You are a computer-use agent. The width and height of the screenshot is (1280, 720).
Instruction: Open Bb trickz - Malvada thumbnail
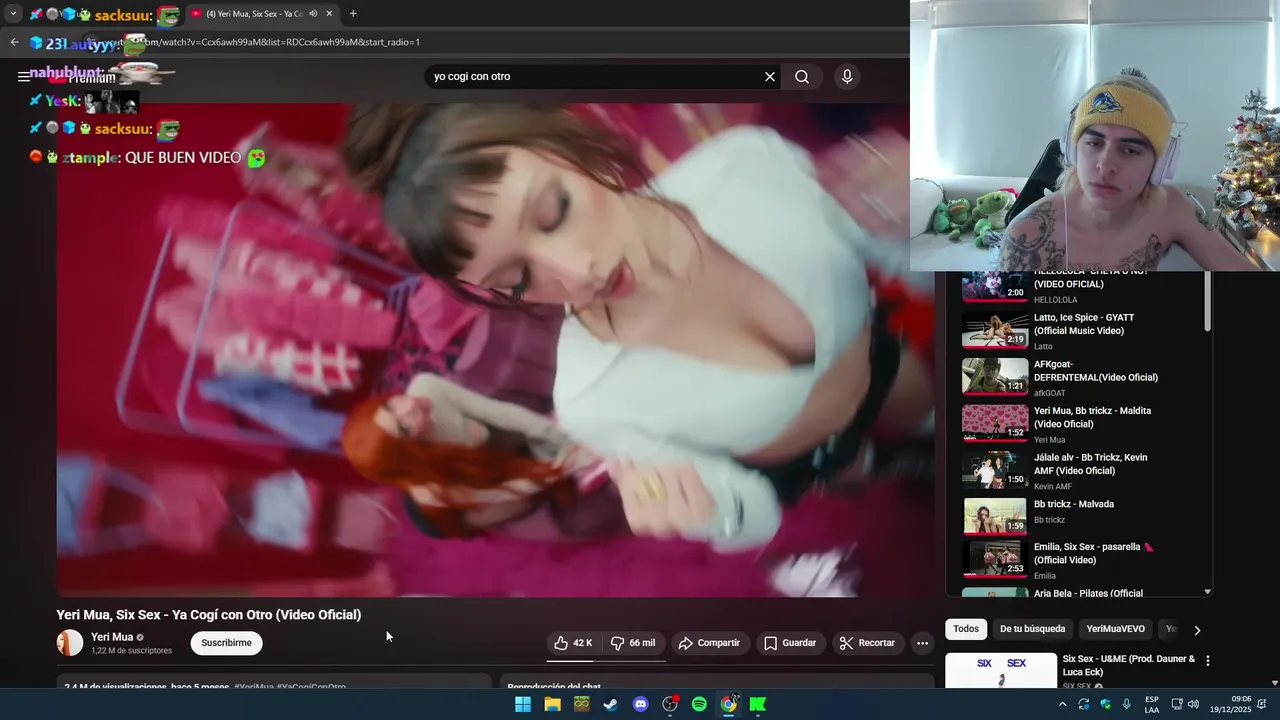coord(995,516)
